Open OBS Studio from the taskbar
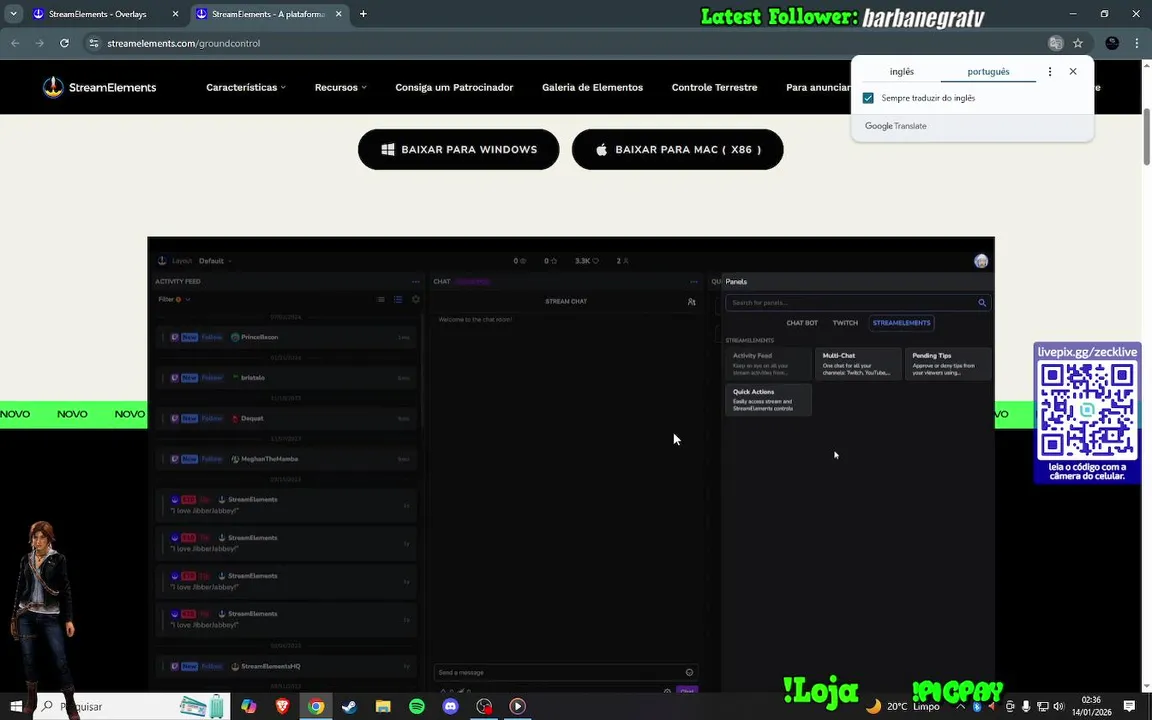The height and width of the screenshot is (720, 1152). click(484, 706)
